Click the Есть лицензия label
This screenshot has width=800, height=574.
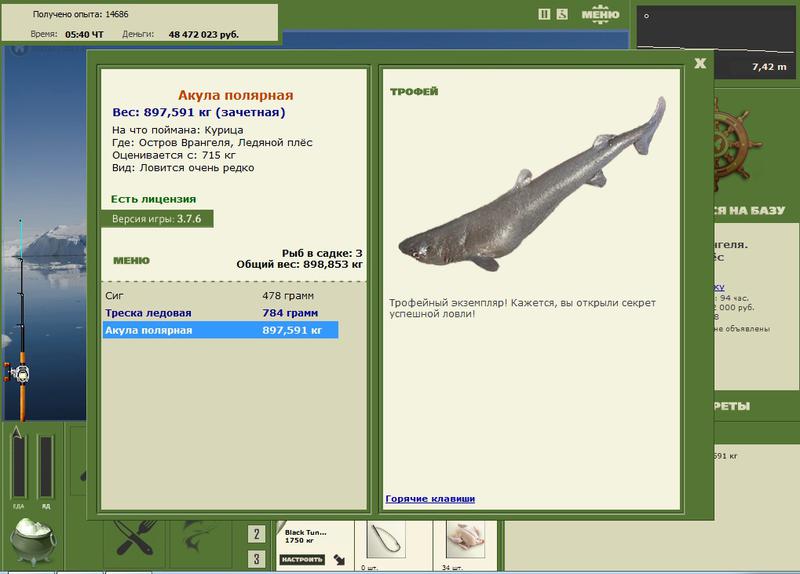(153, 199)
